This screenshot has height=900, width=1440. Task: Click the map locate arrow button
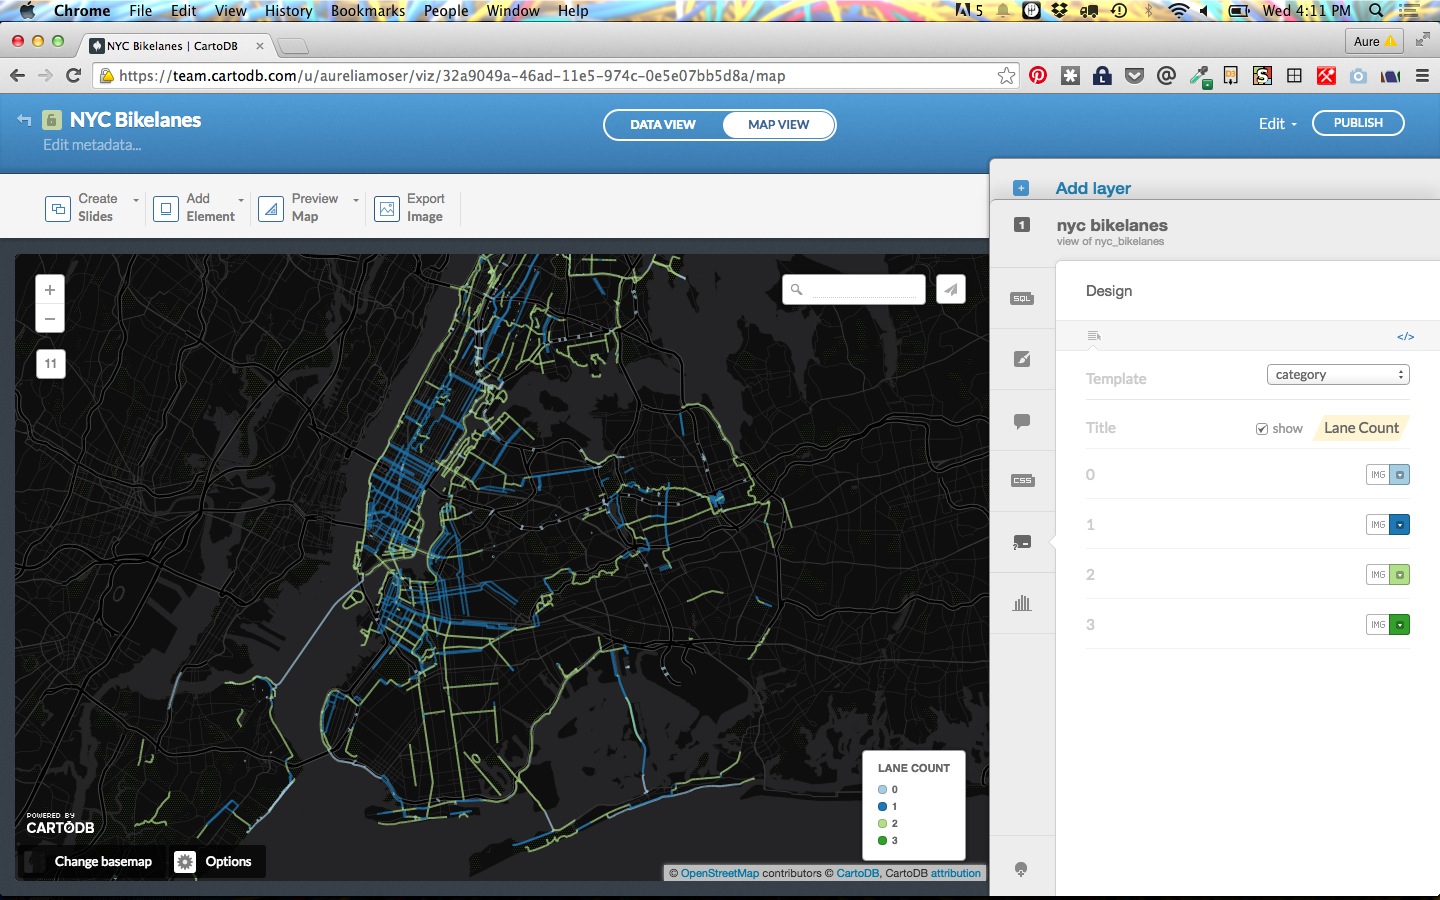(x=951, y=289)
